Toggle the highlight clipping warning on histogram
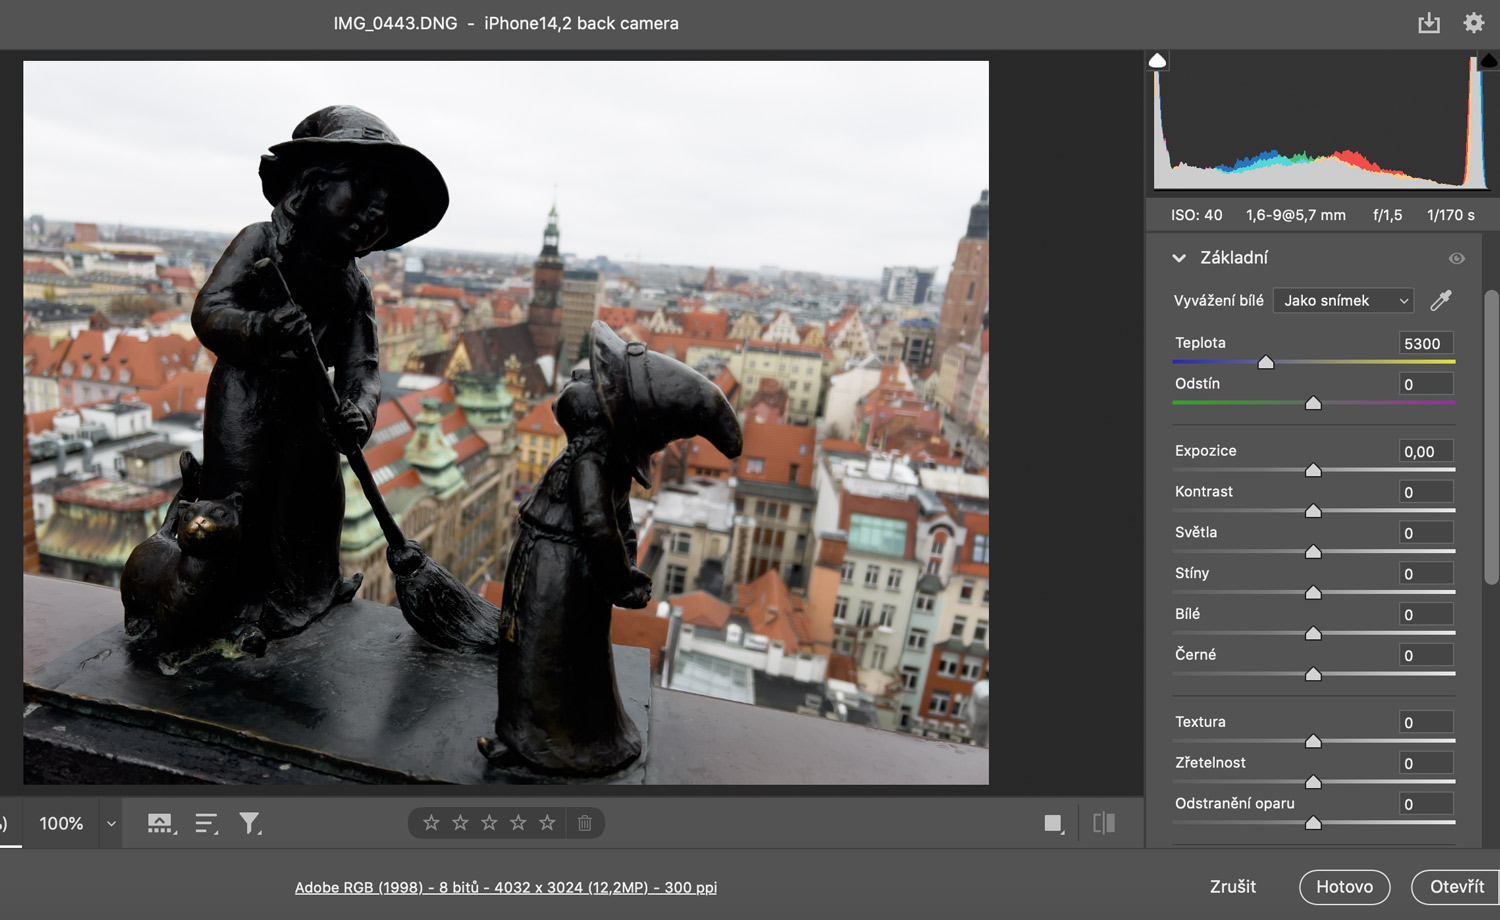Image resolution: width=1500 pixels, height=920 pixels. click(1488, 61)
